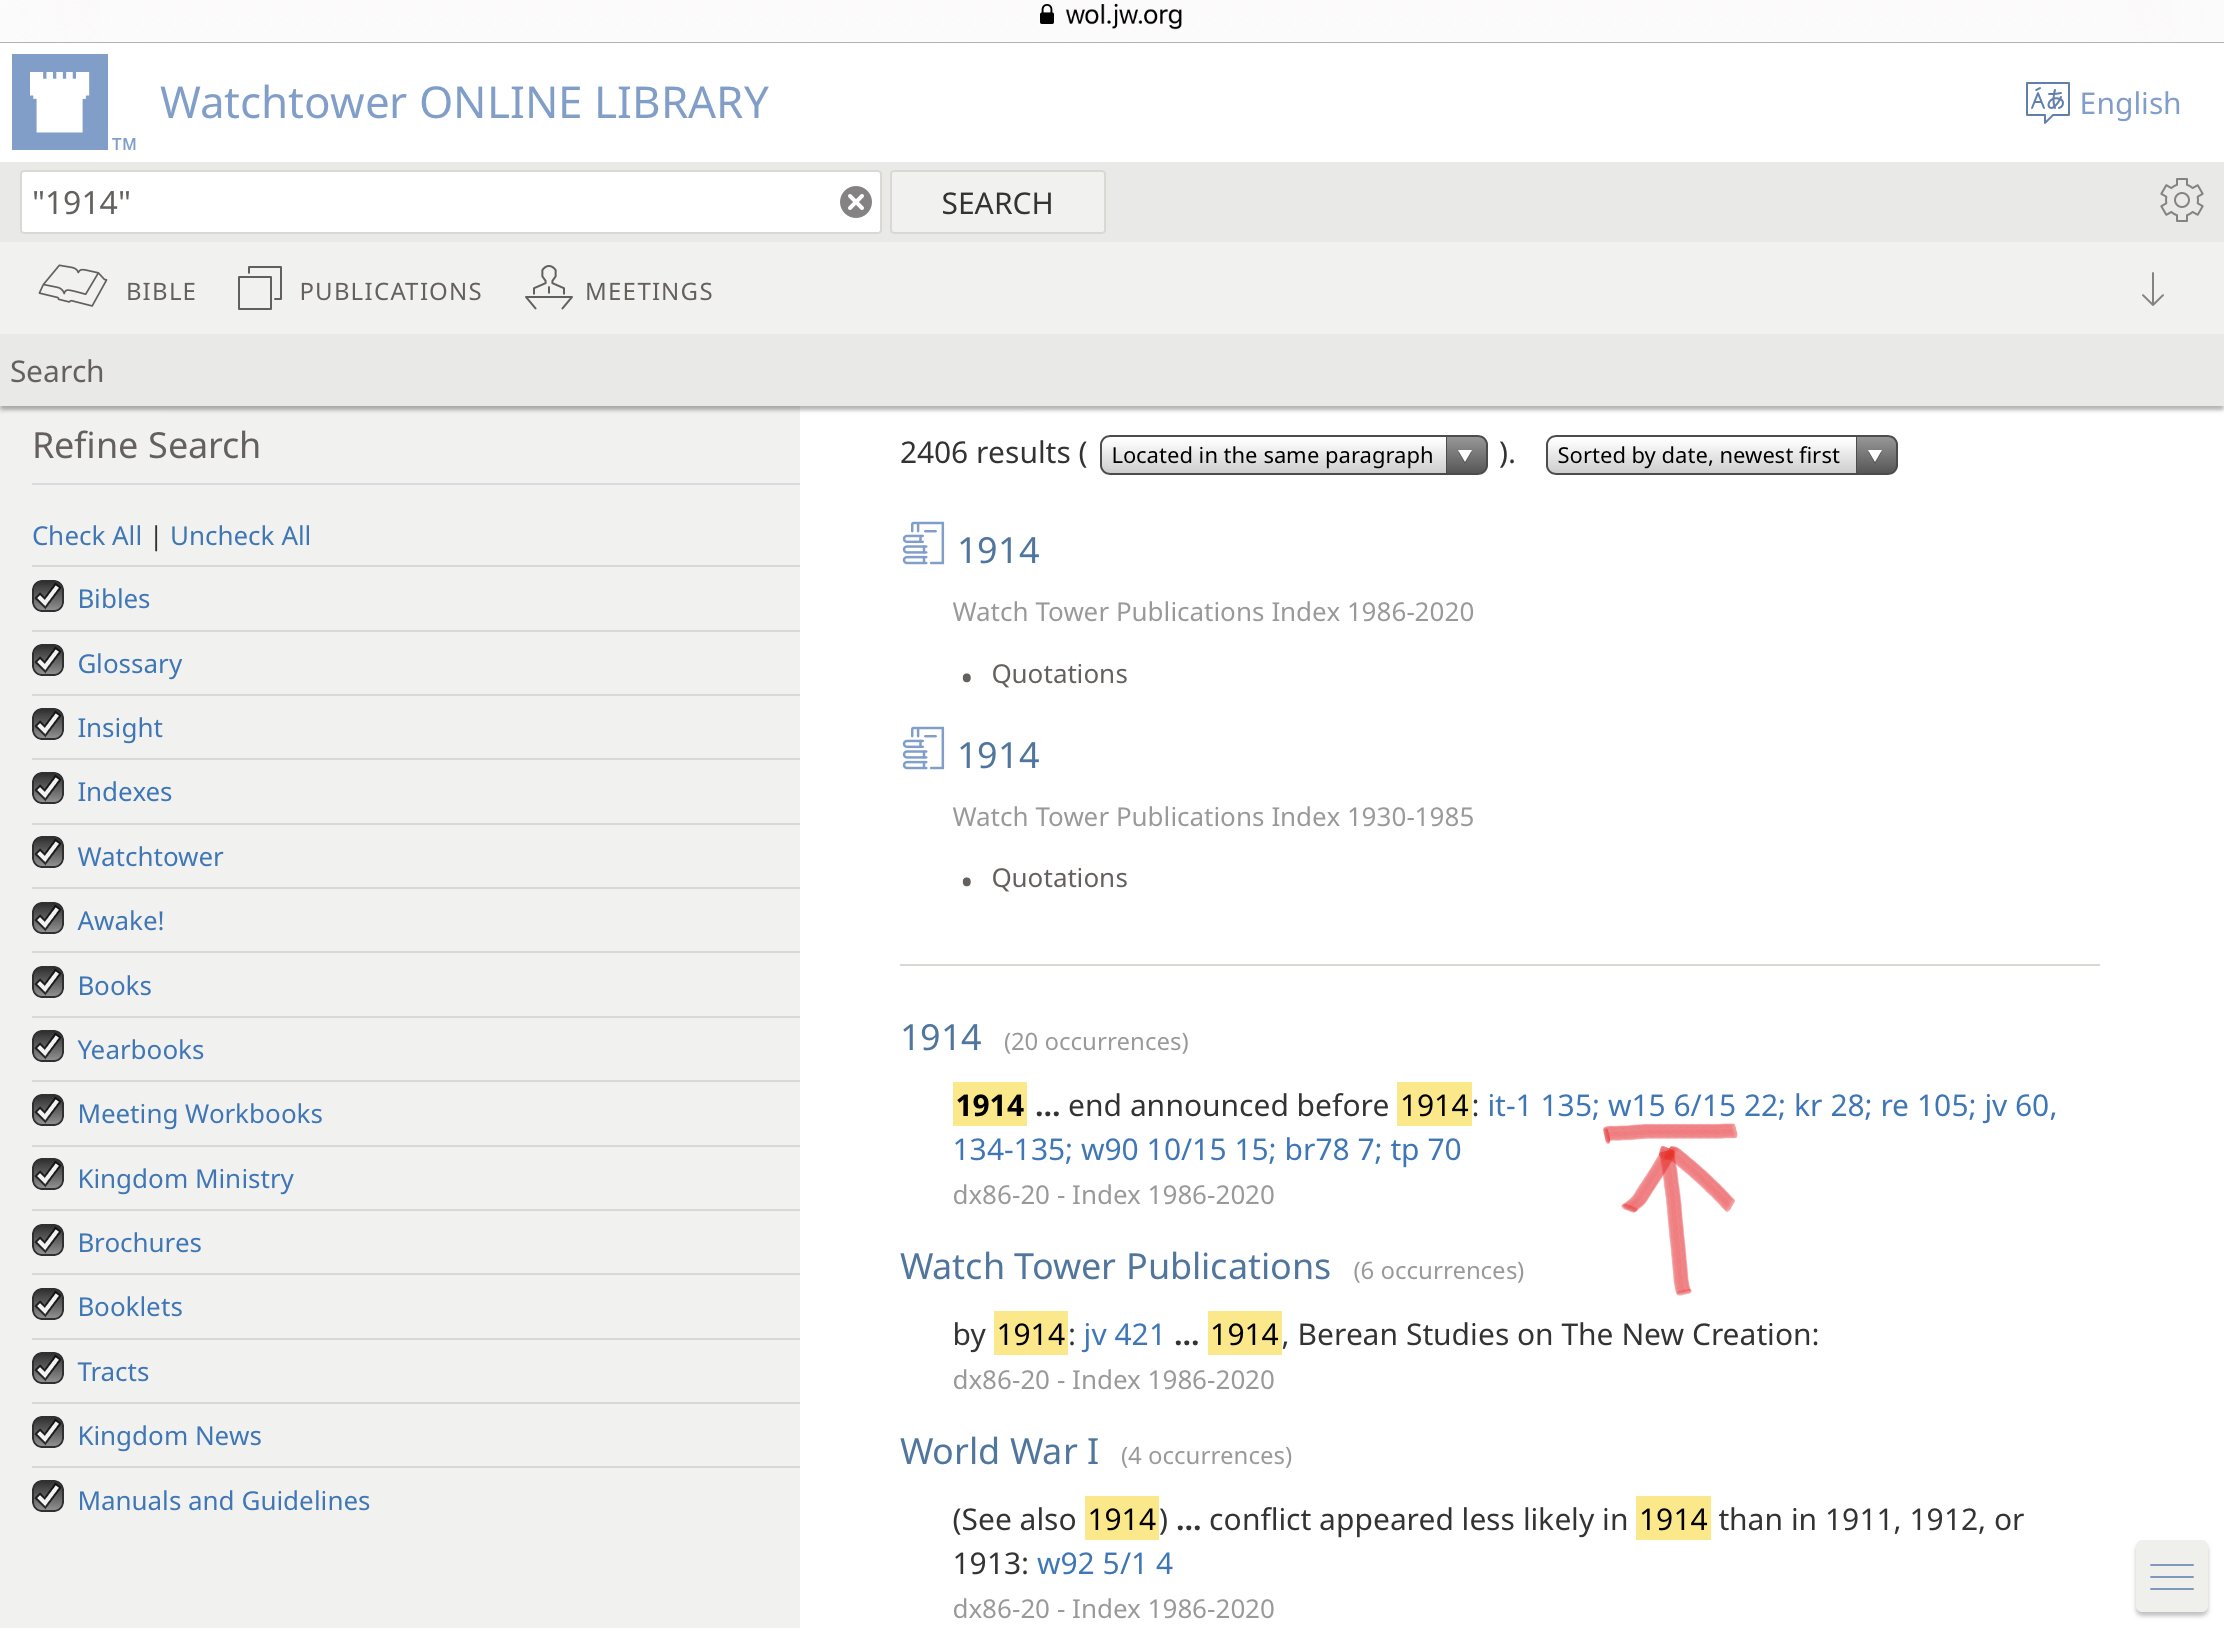Click the open Bible icon

coord(72,286)
